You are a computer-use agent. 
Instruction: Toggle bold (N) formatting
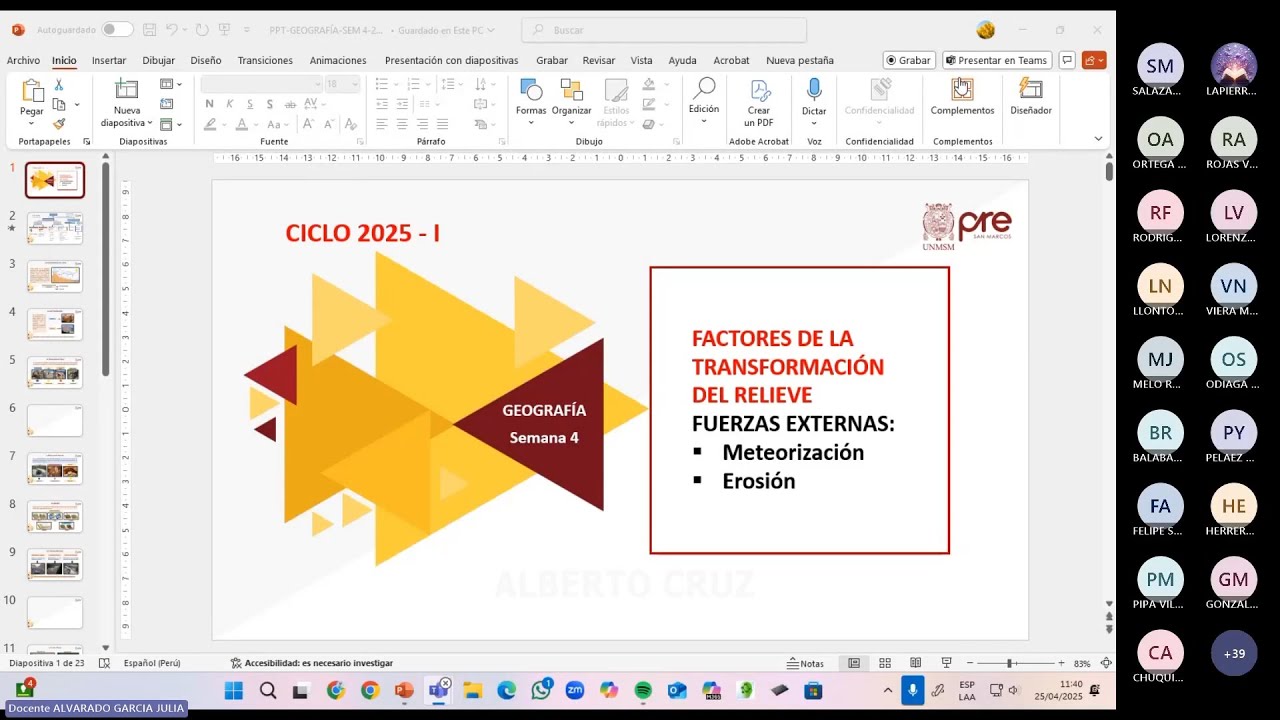coord(209,104)
